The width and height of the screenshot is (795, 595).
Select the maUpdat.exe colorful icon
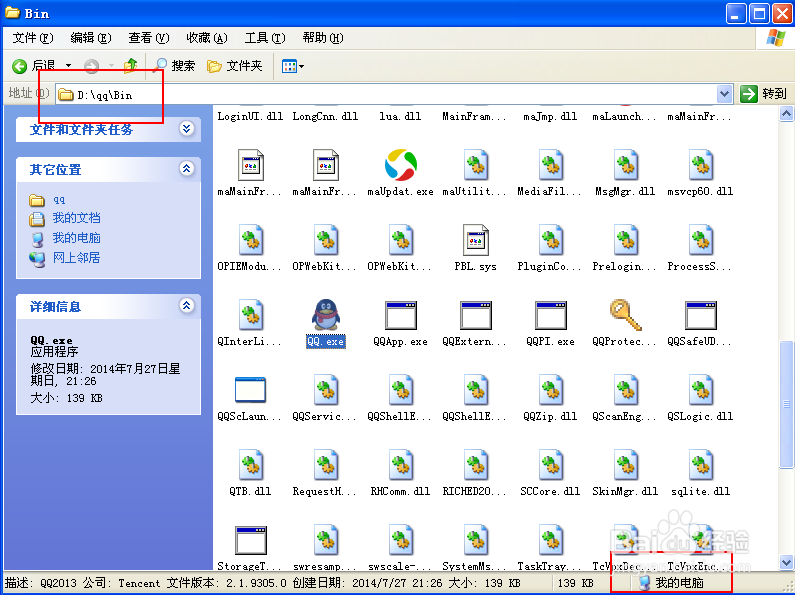[x=401, y=165]
